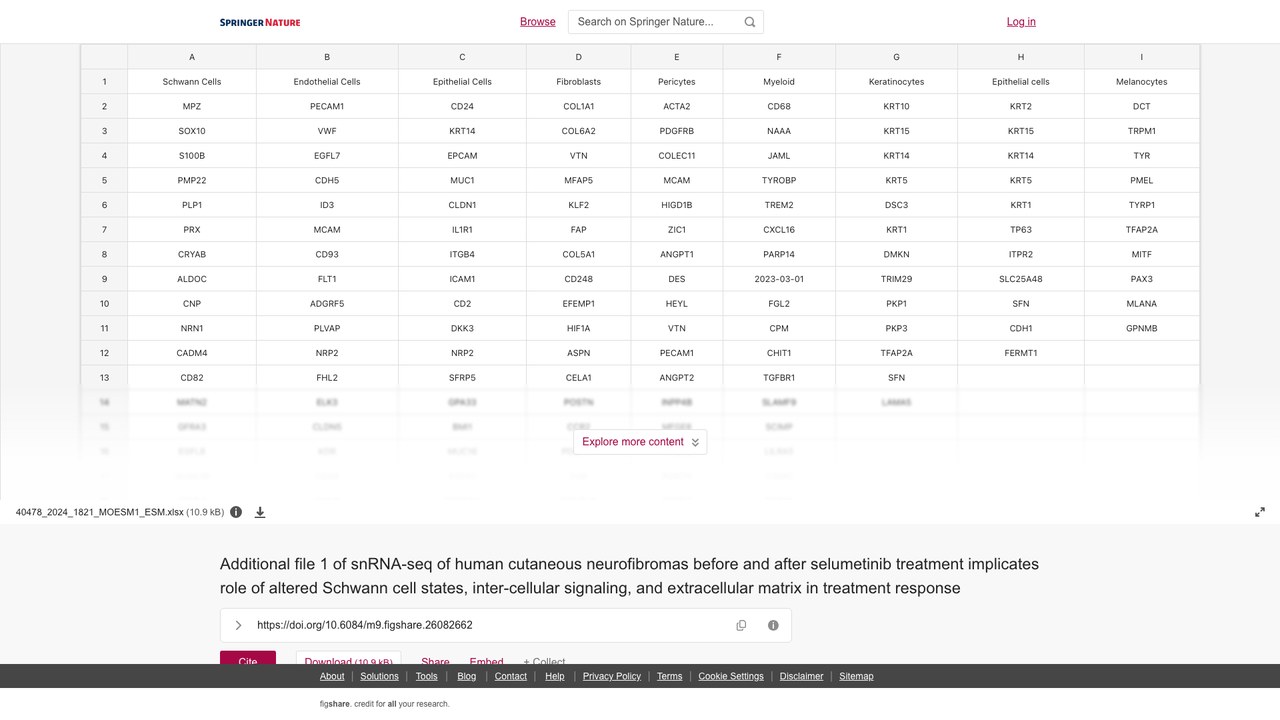Screen dimensions: 1280x720
Task: Click the FERMT1 cell
Action: pos(1021,353)
